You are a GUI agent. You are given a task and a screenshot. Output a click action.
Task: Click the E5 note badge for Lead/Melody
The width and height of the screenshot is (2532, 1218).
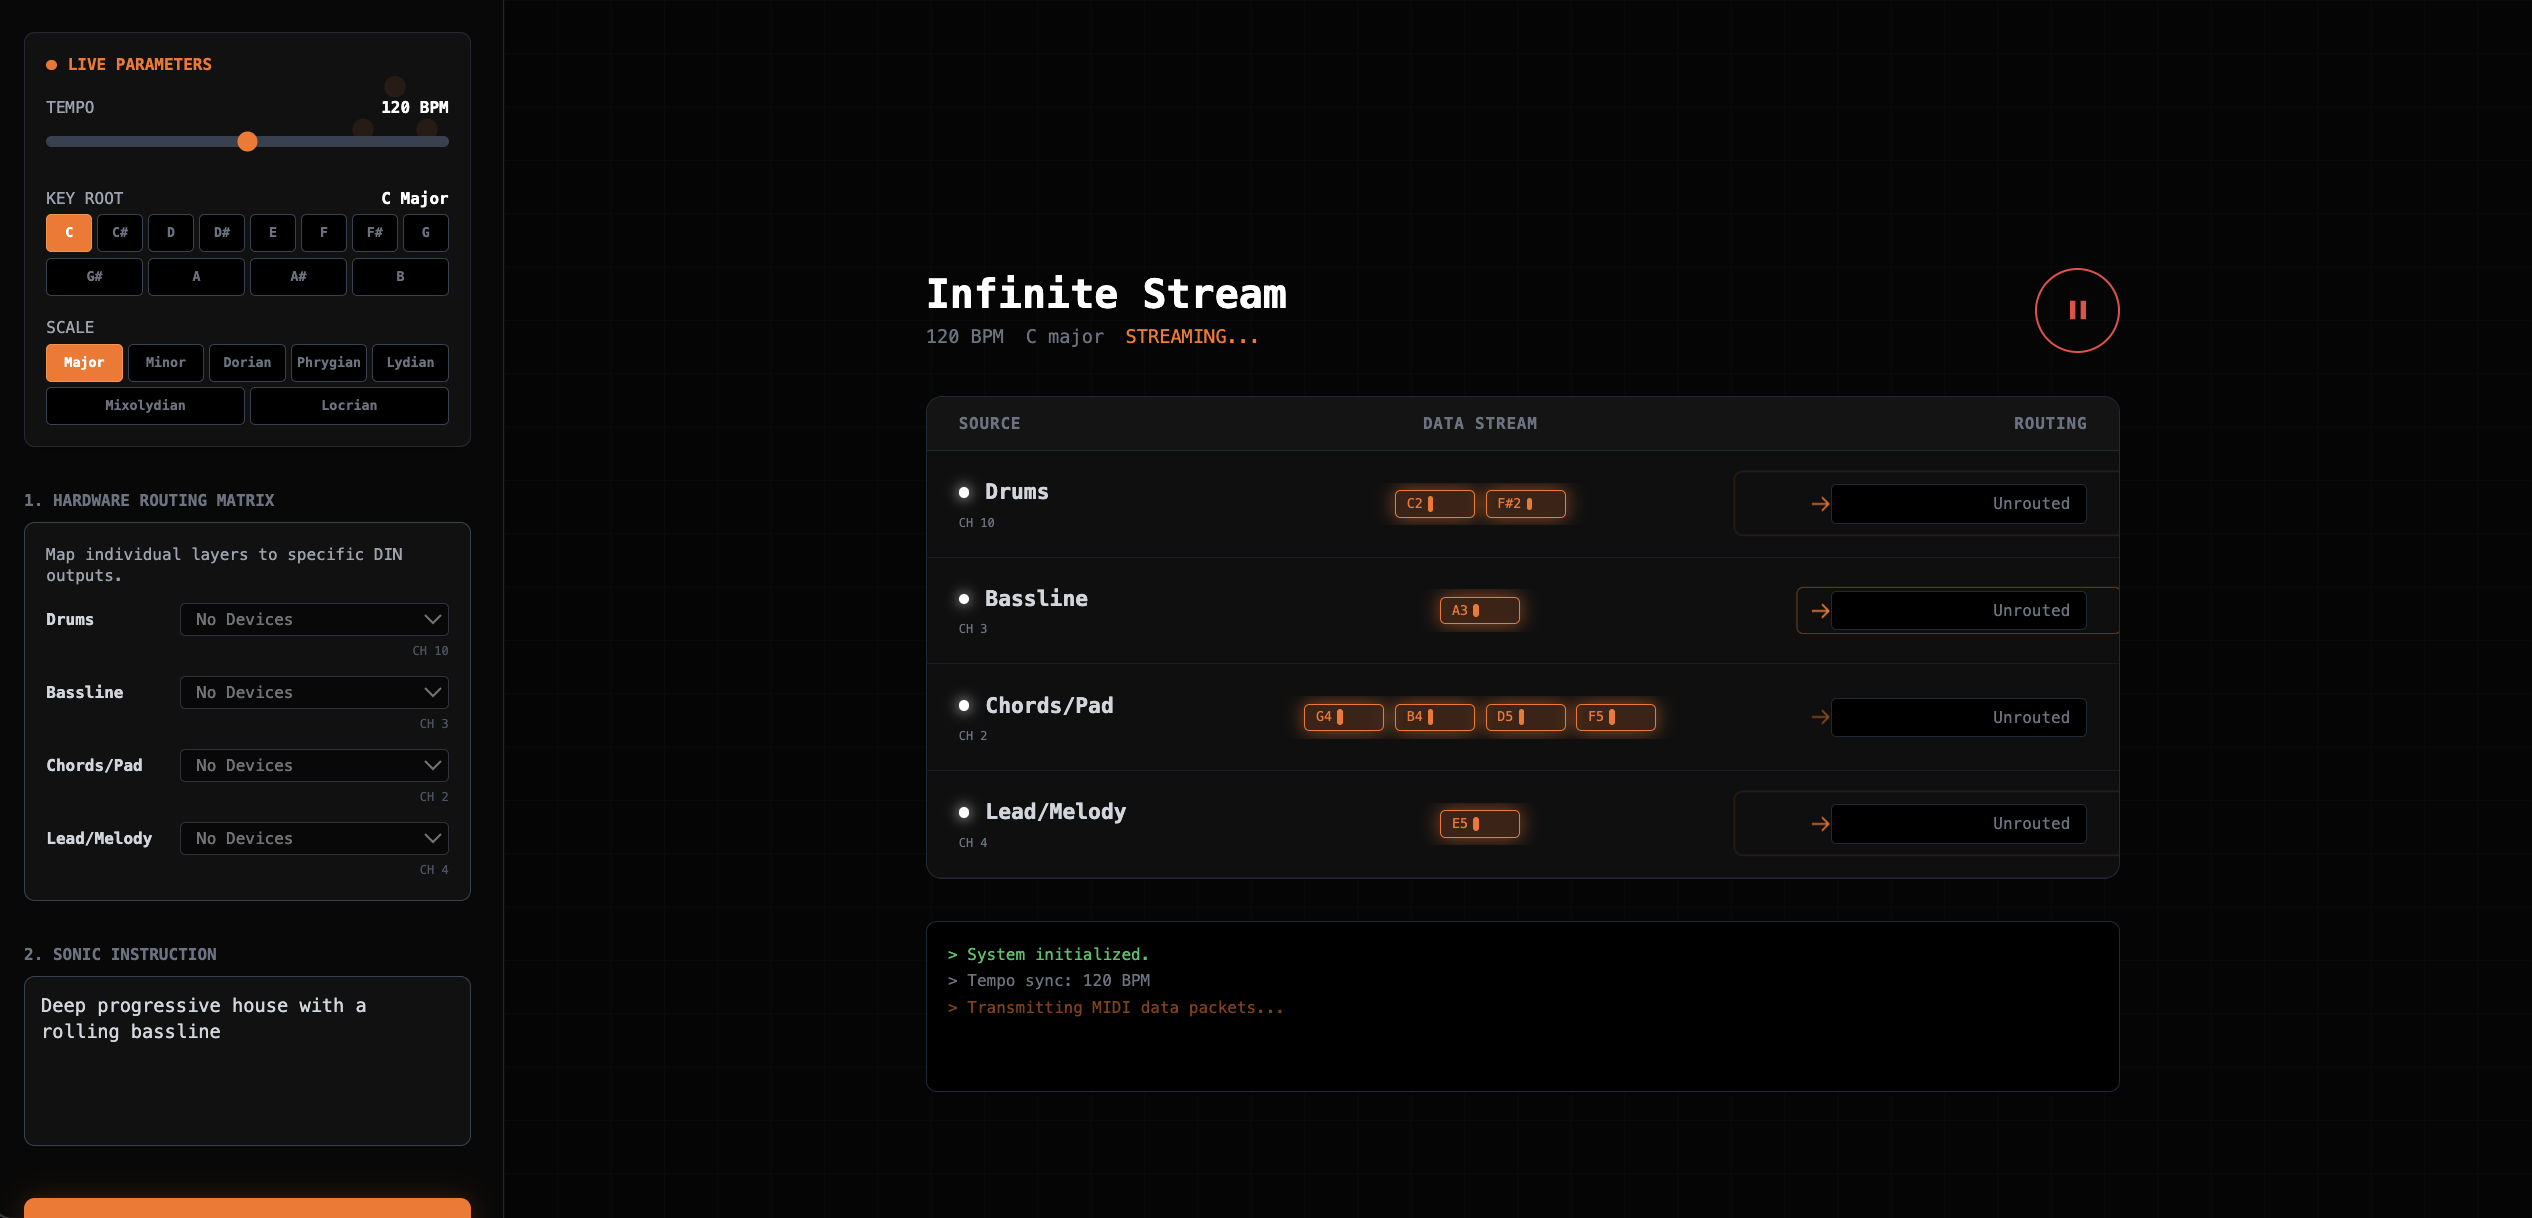click(x=1479, y=823)
